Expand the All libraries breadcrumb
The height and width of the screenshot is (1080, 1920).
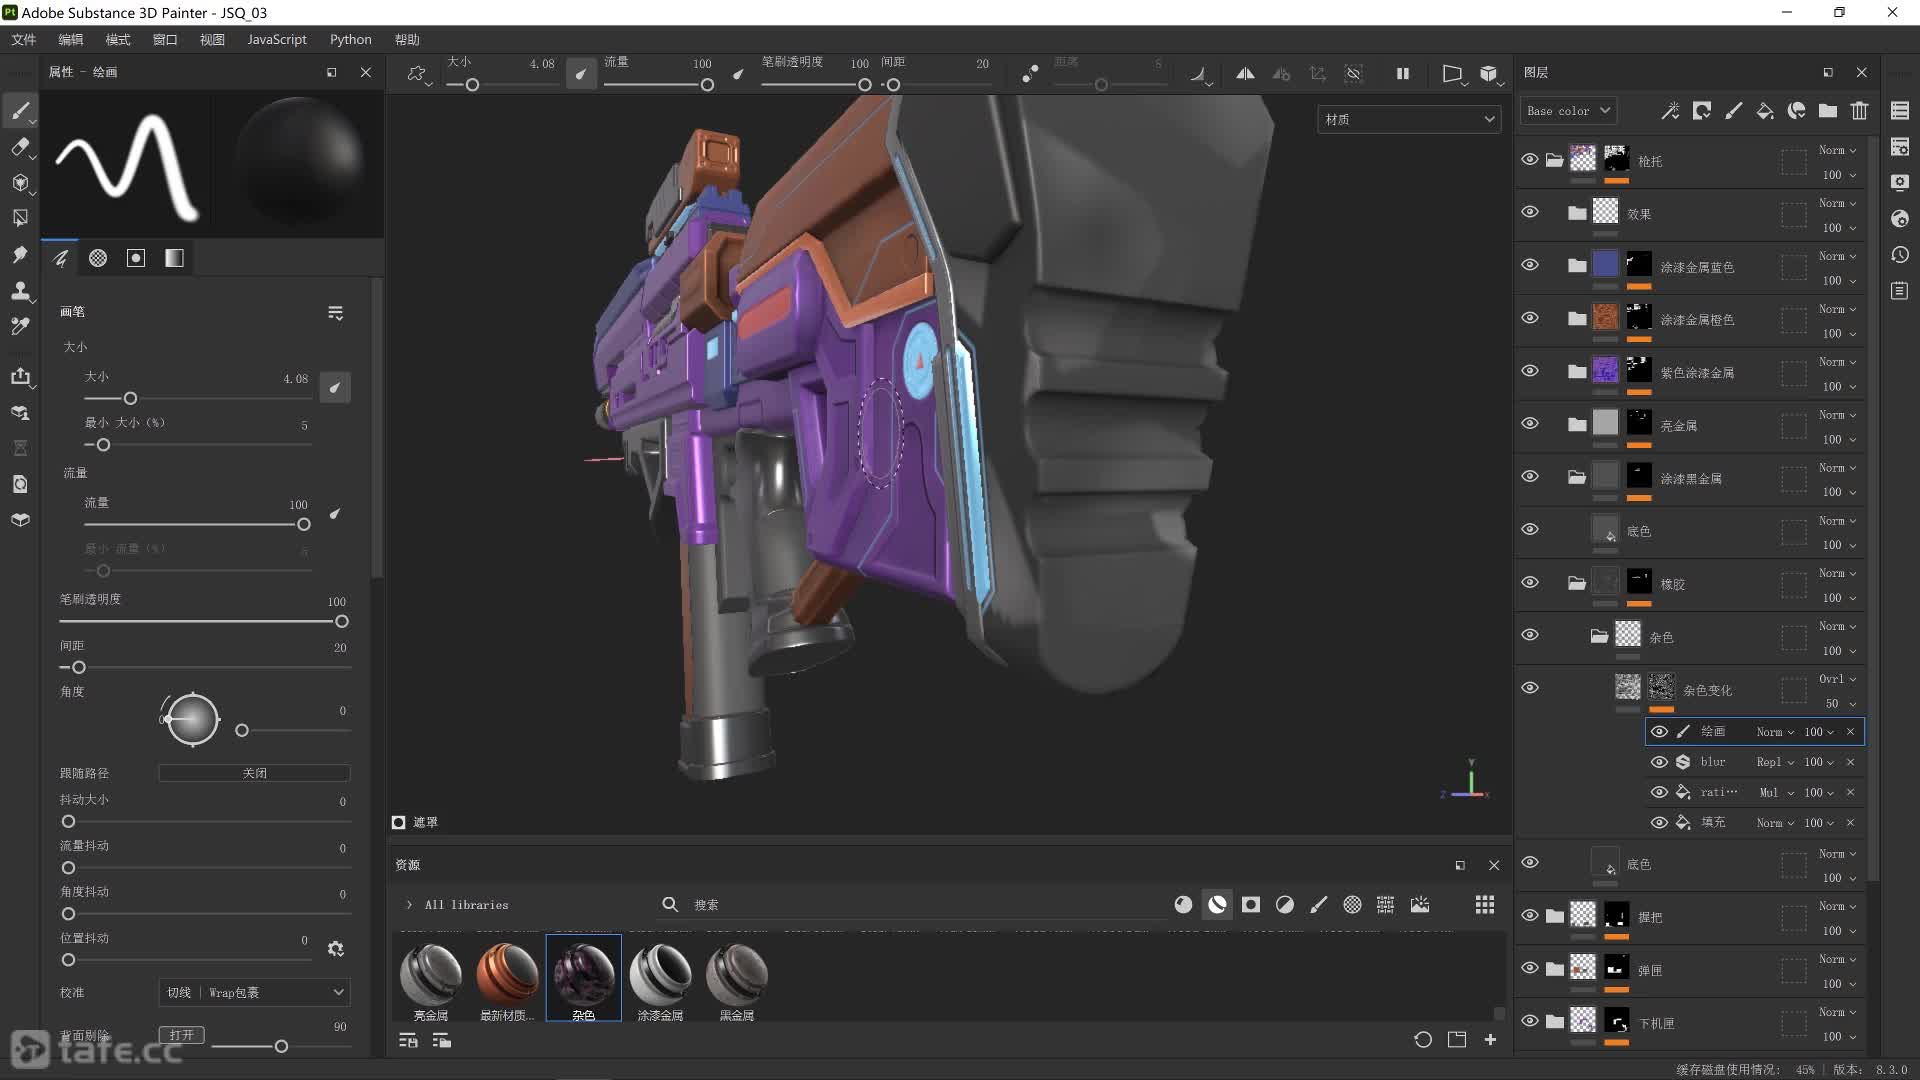click(x=409, y=905)
